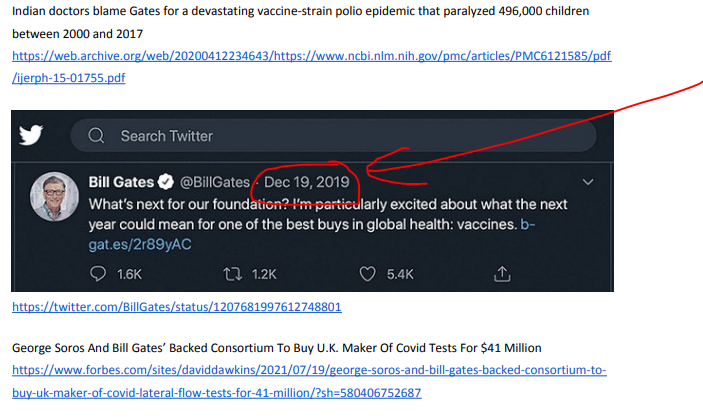This screenshot has height=417, width=703.
Task: Click the 1.6K reply count
Action: click(x=129, y=274)
